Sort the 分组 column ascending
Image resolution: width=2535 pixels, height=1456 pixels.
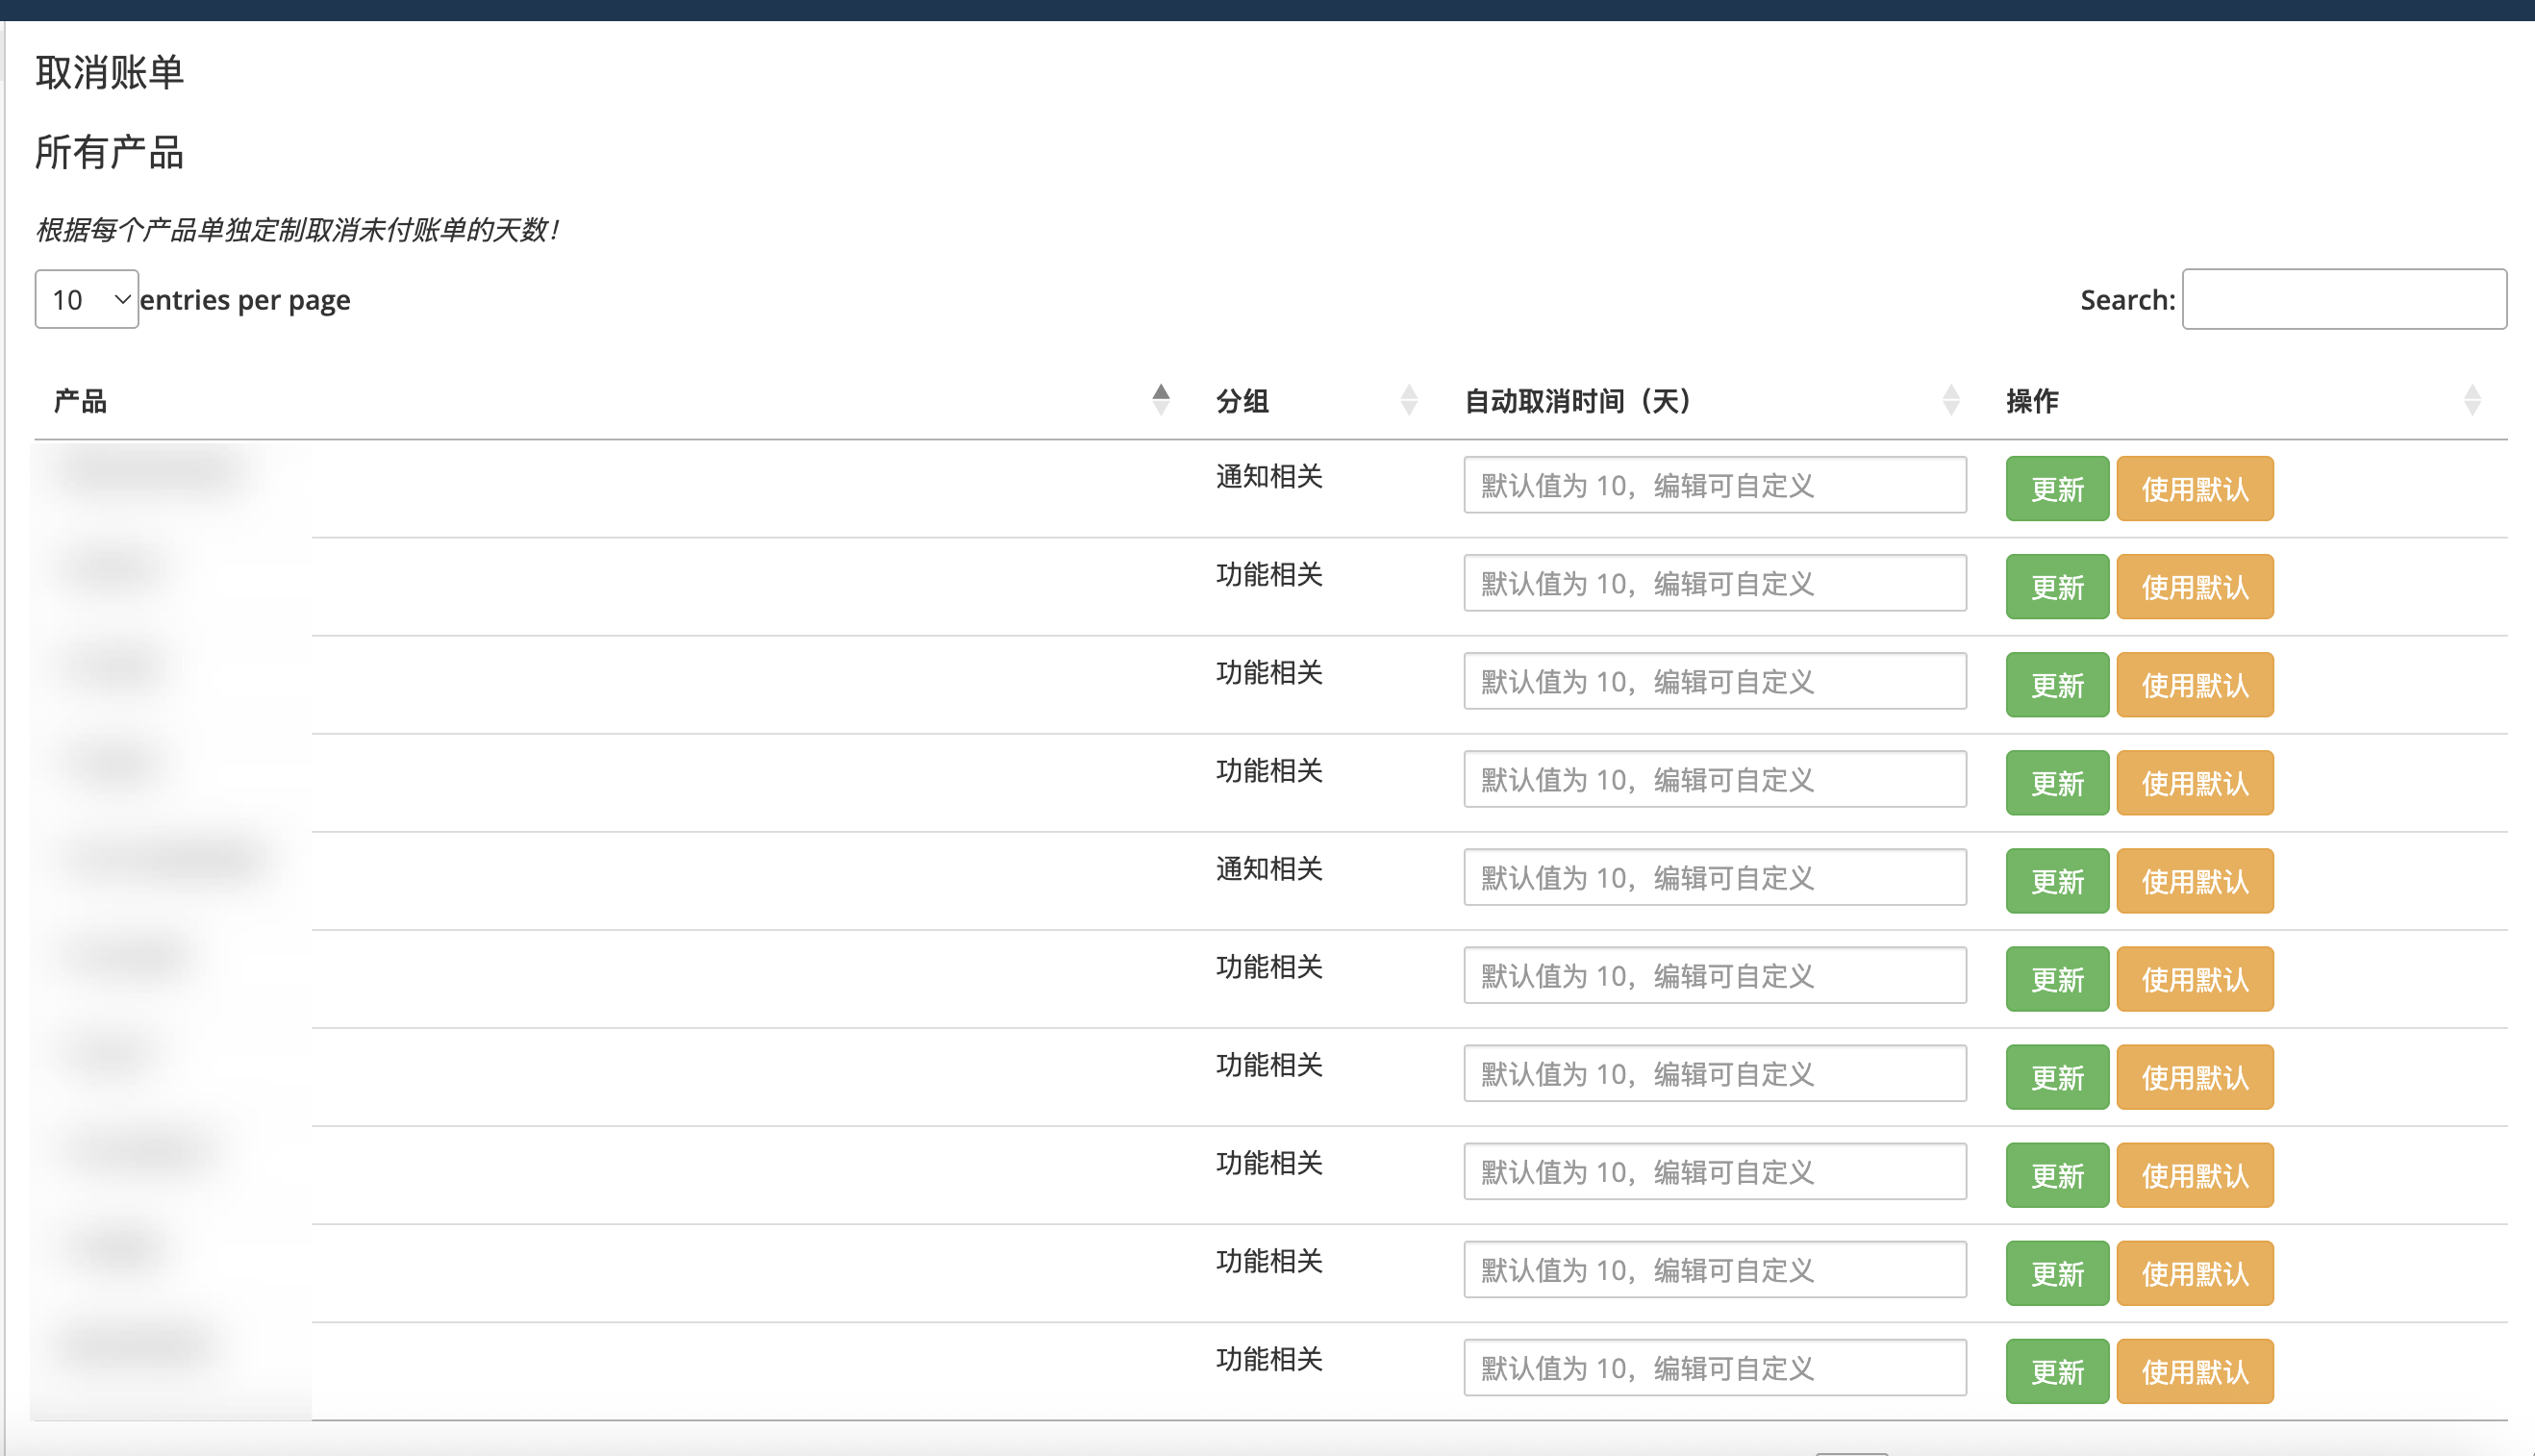click(x=1409, y=392)
